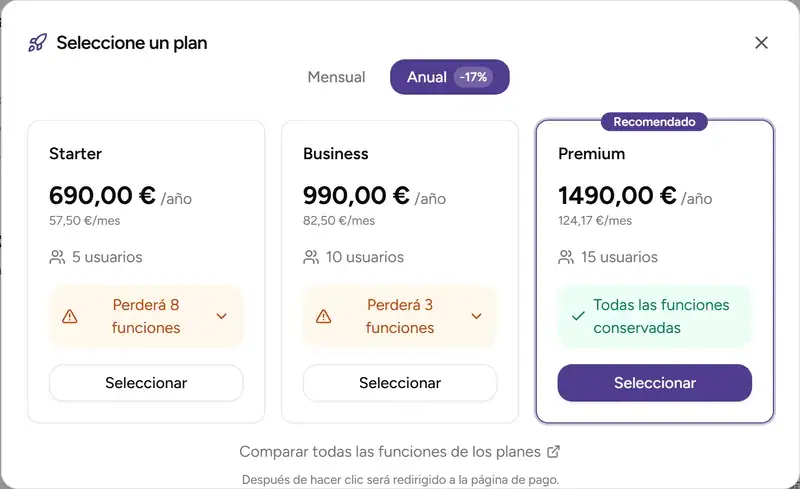This screenshot has height=489, width=800.
Task: Click the rocket icon beside the title
Action: 37,43
